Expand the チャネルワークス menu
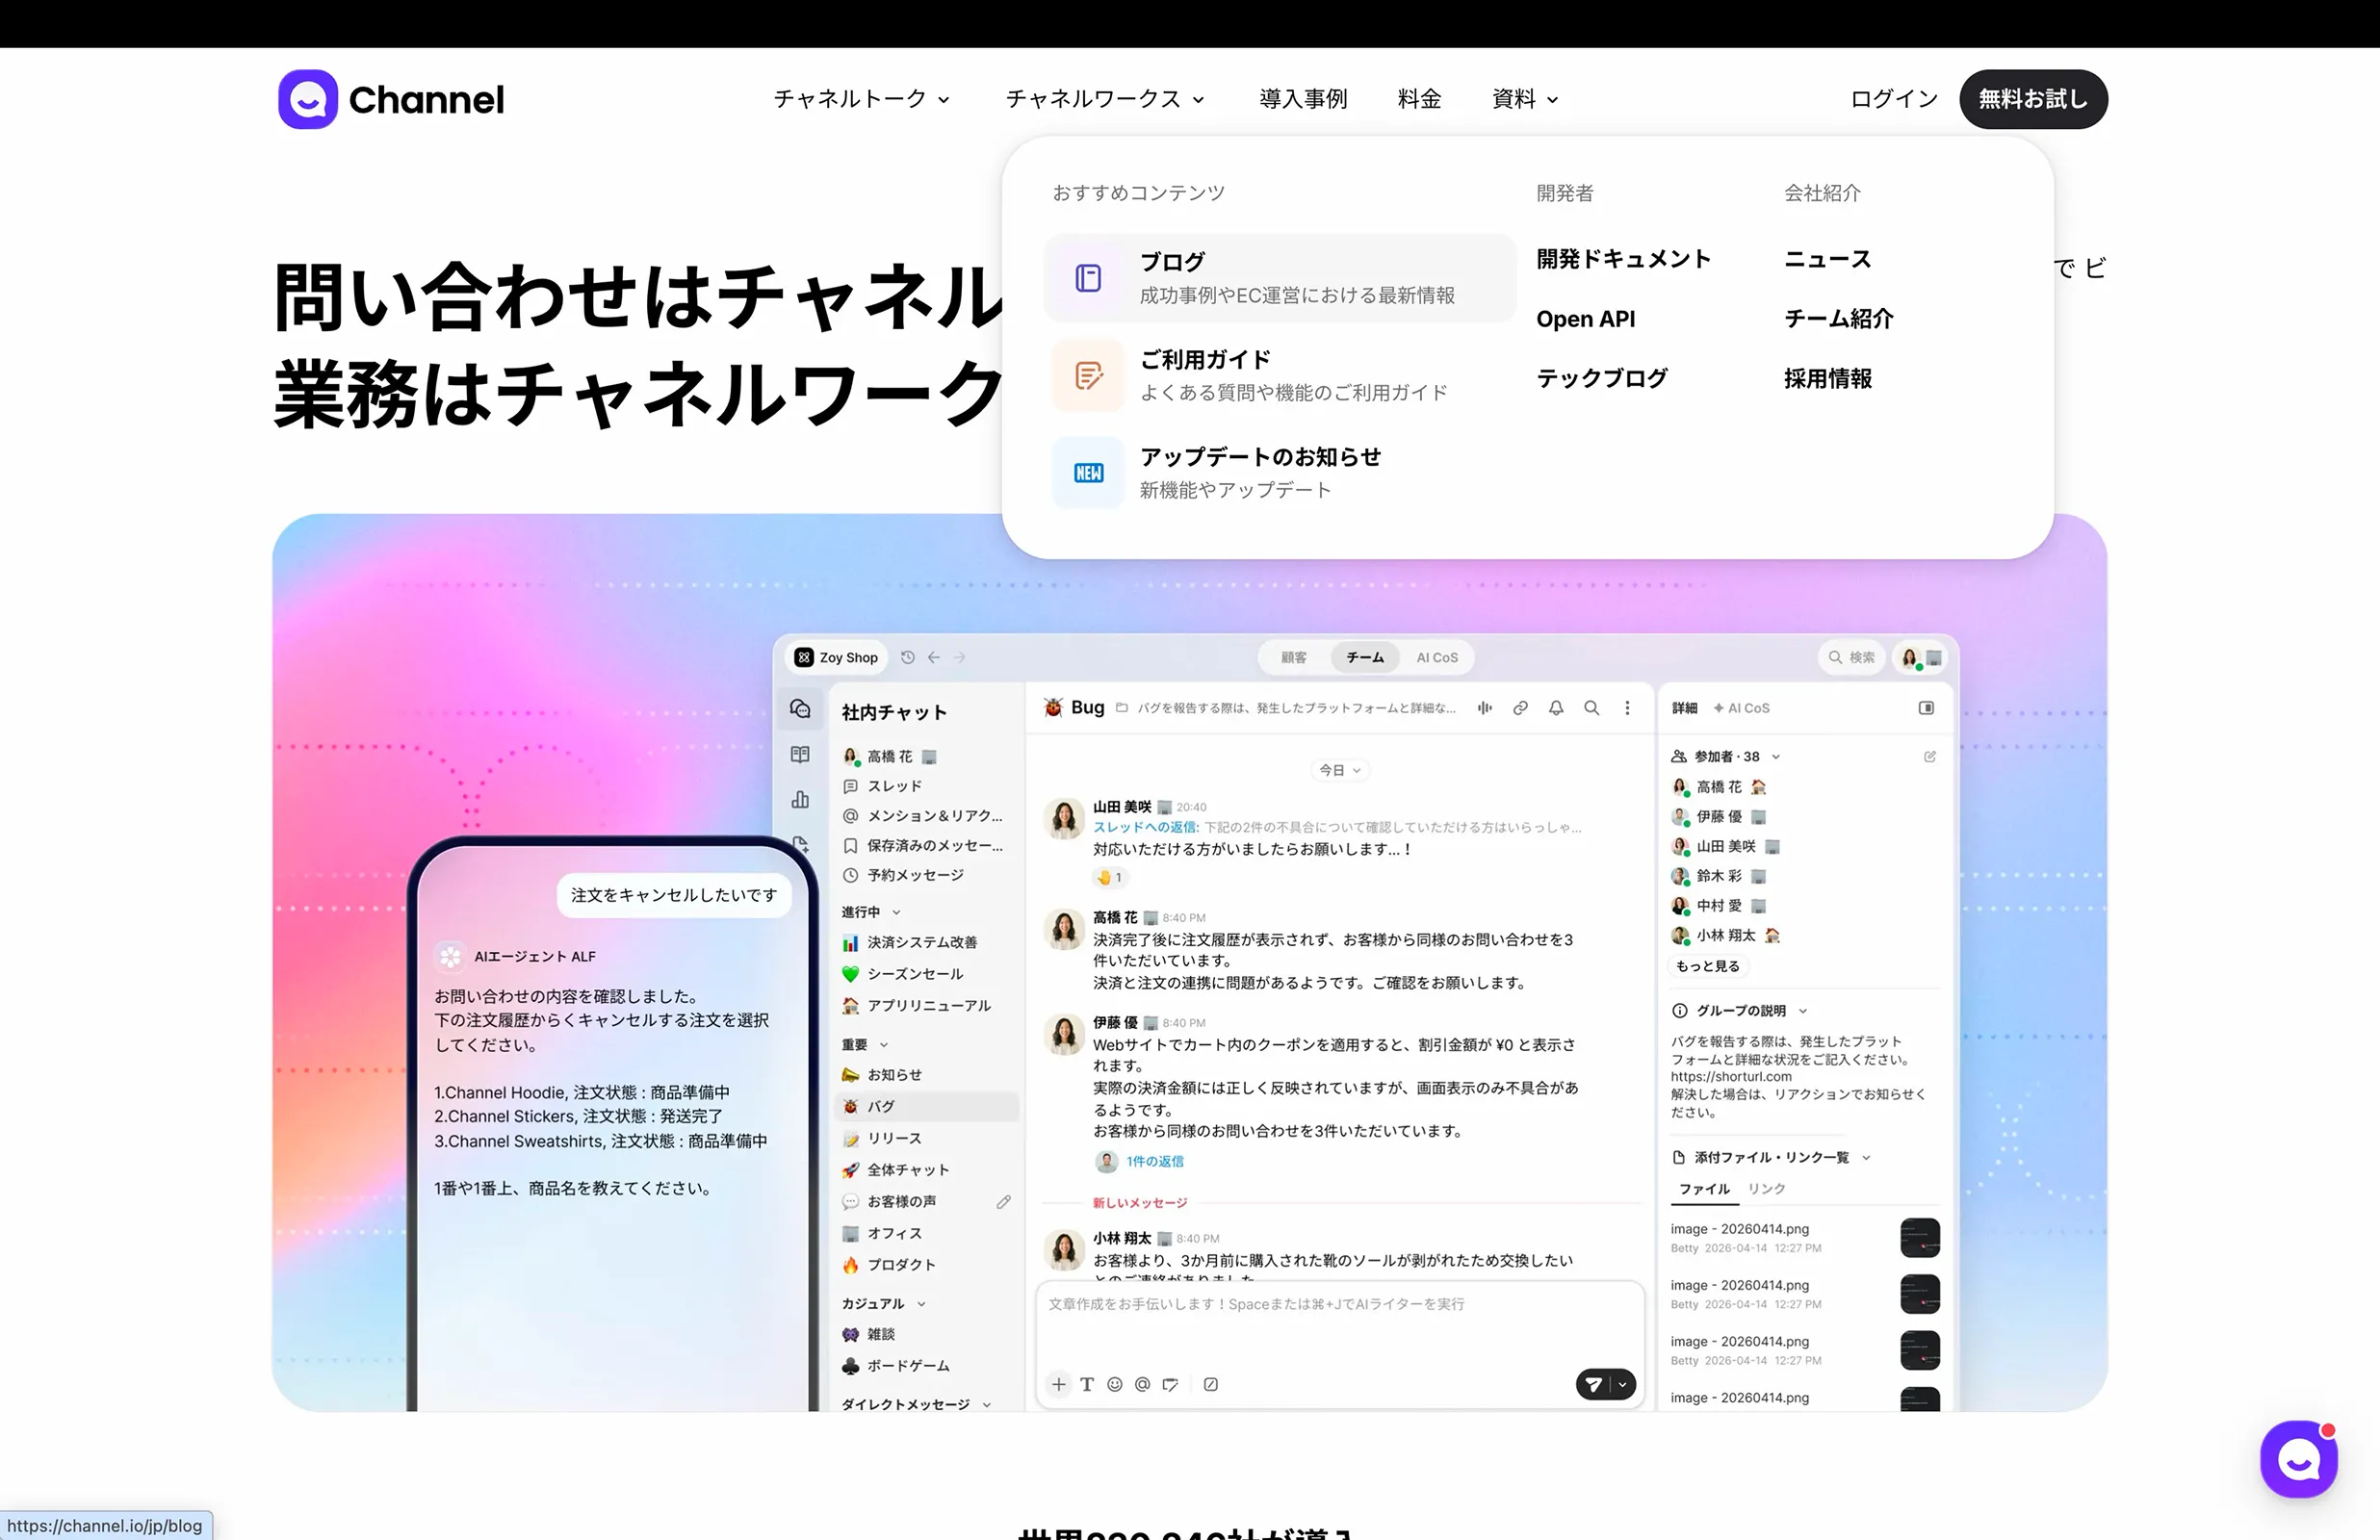This screenshot has height=1540, width=2380. [x=1105, y=99]
